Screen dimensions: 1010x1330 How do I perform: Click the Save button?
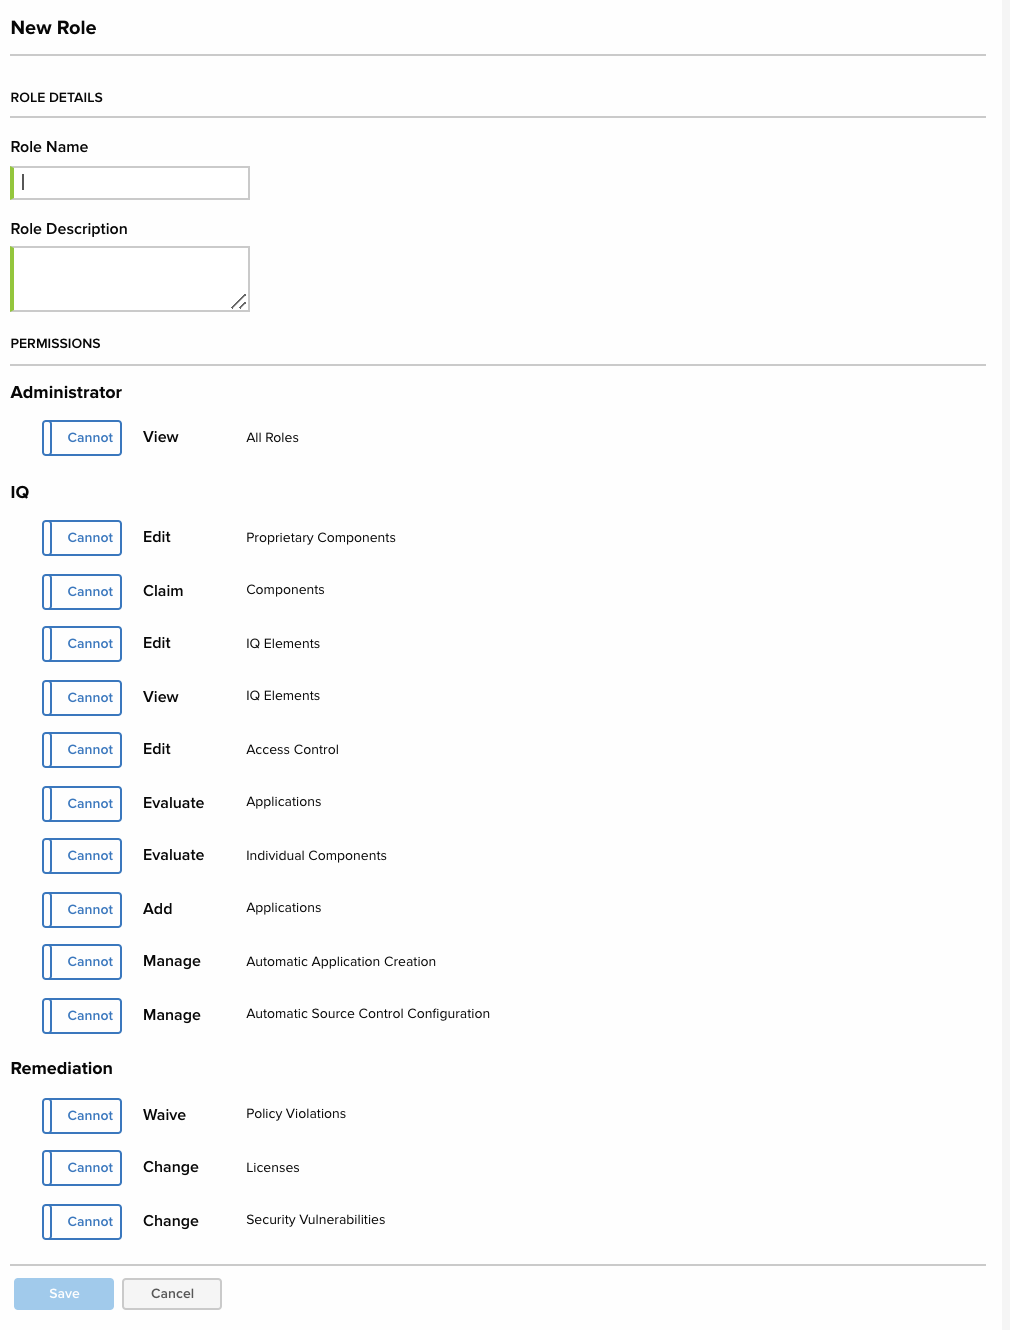coord(64,1294)
